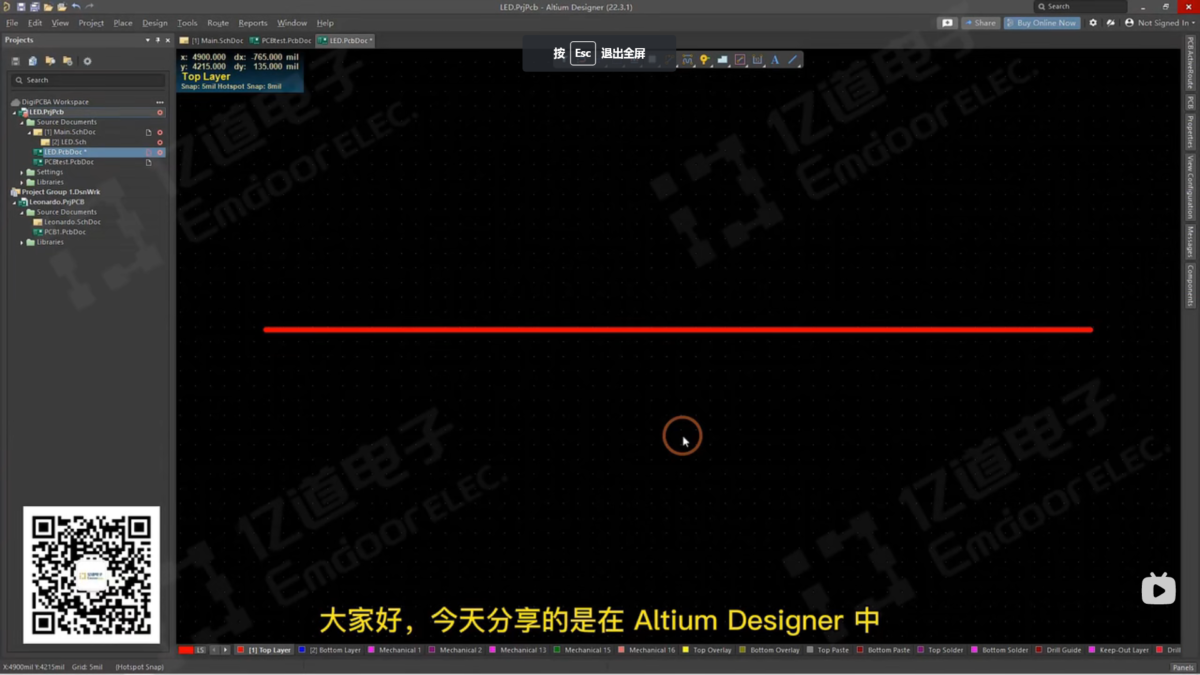Select the place string tool in active bar
Image resolution: width=1200 pixels, height=675 pixels.
coord(775,60)
